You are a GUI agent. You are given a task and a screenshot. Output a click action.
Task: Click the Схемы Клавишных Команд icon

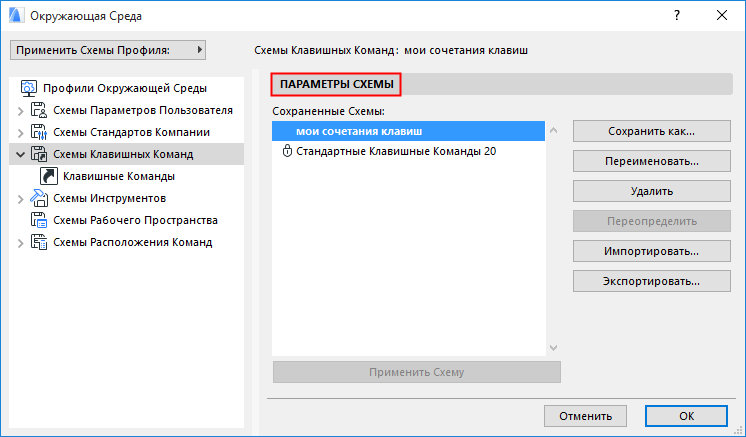coord(40,154)
